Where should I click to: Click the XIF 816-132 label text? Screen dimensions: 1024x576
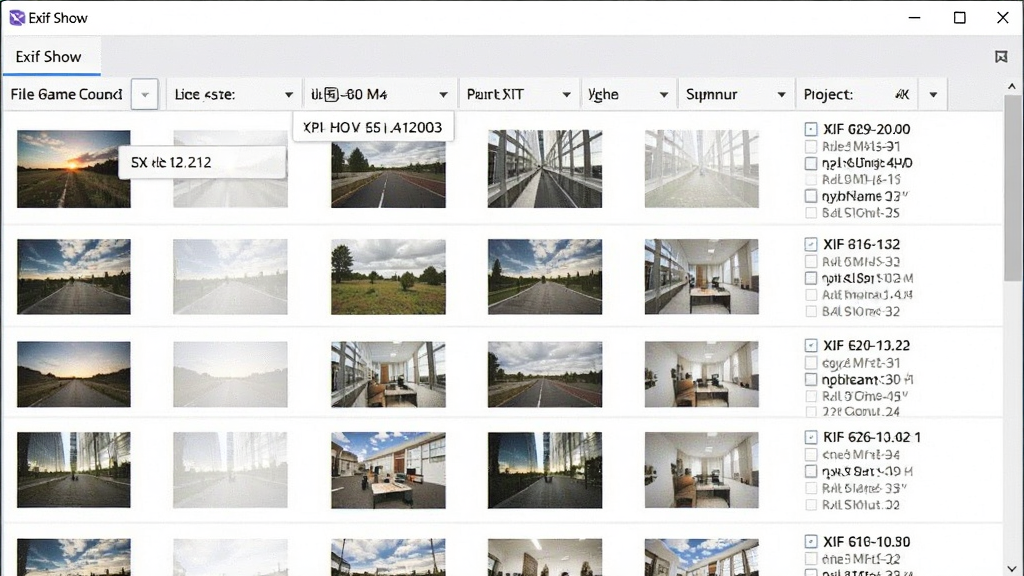point(861,244)
